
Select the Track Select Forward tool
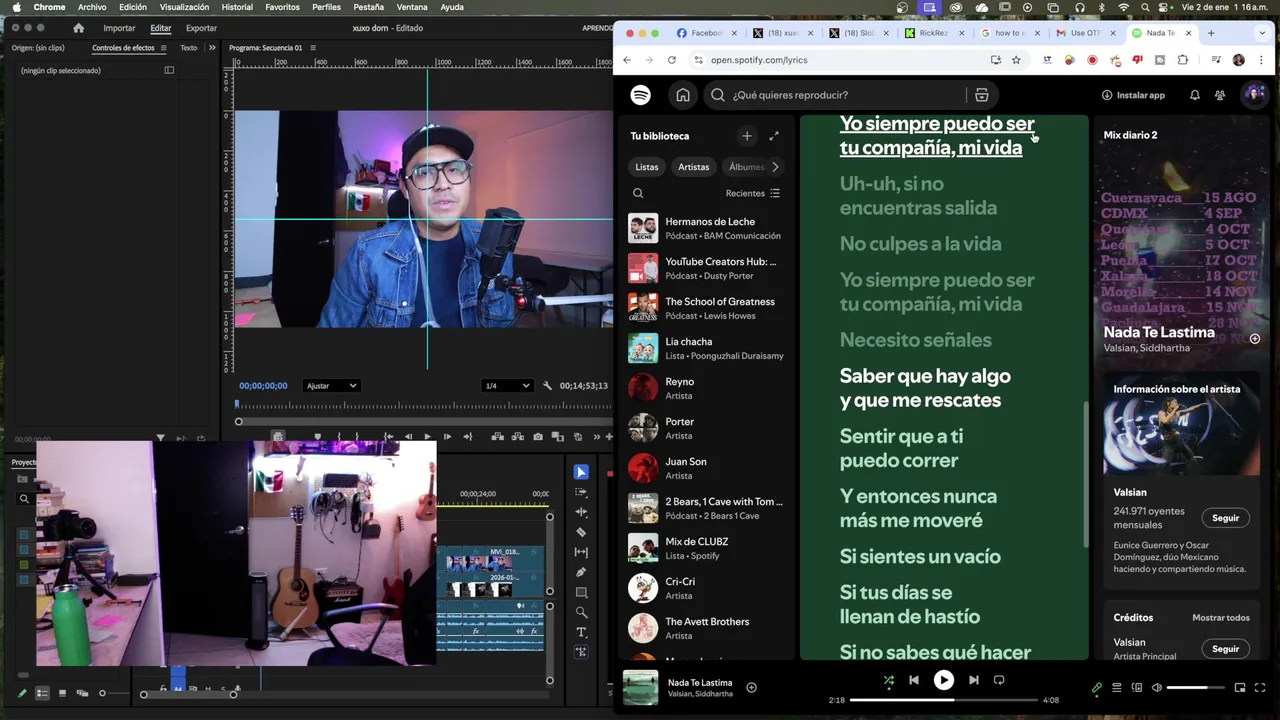pos(581,492)
